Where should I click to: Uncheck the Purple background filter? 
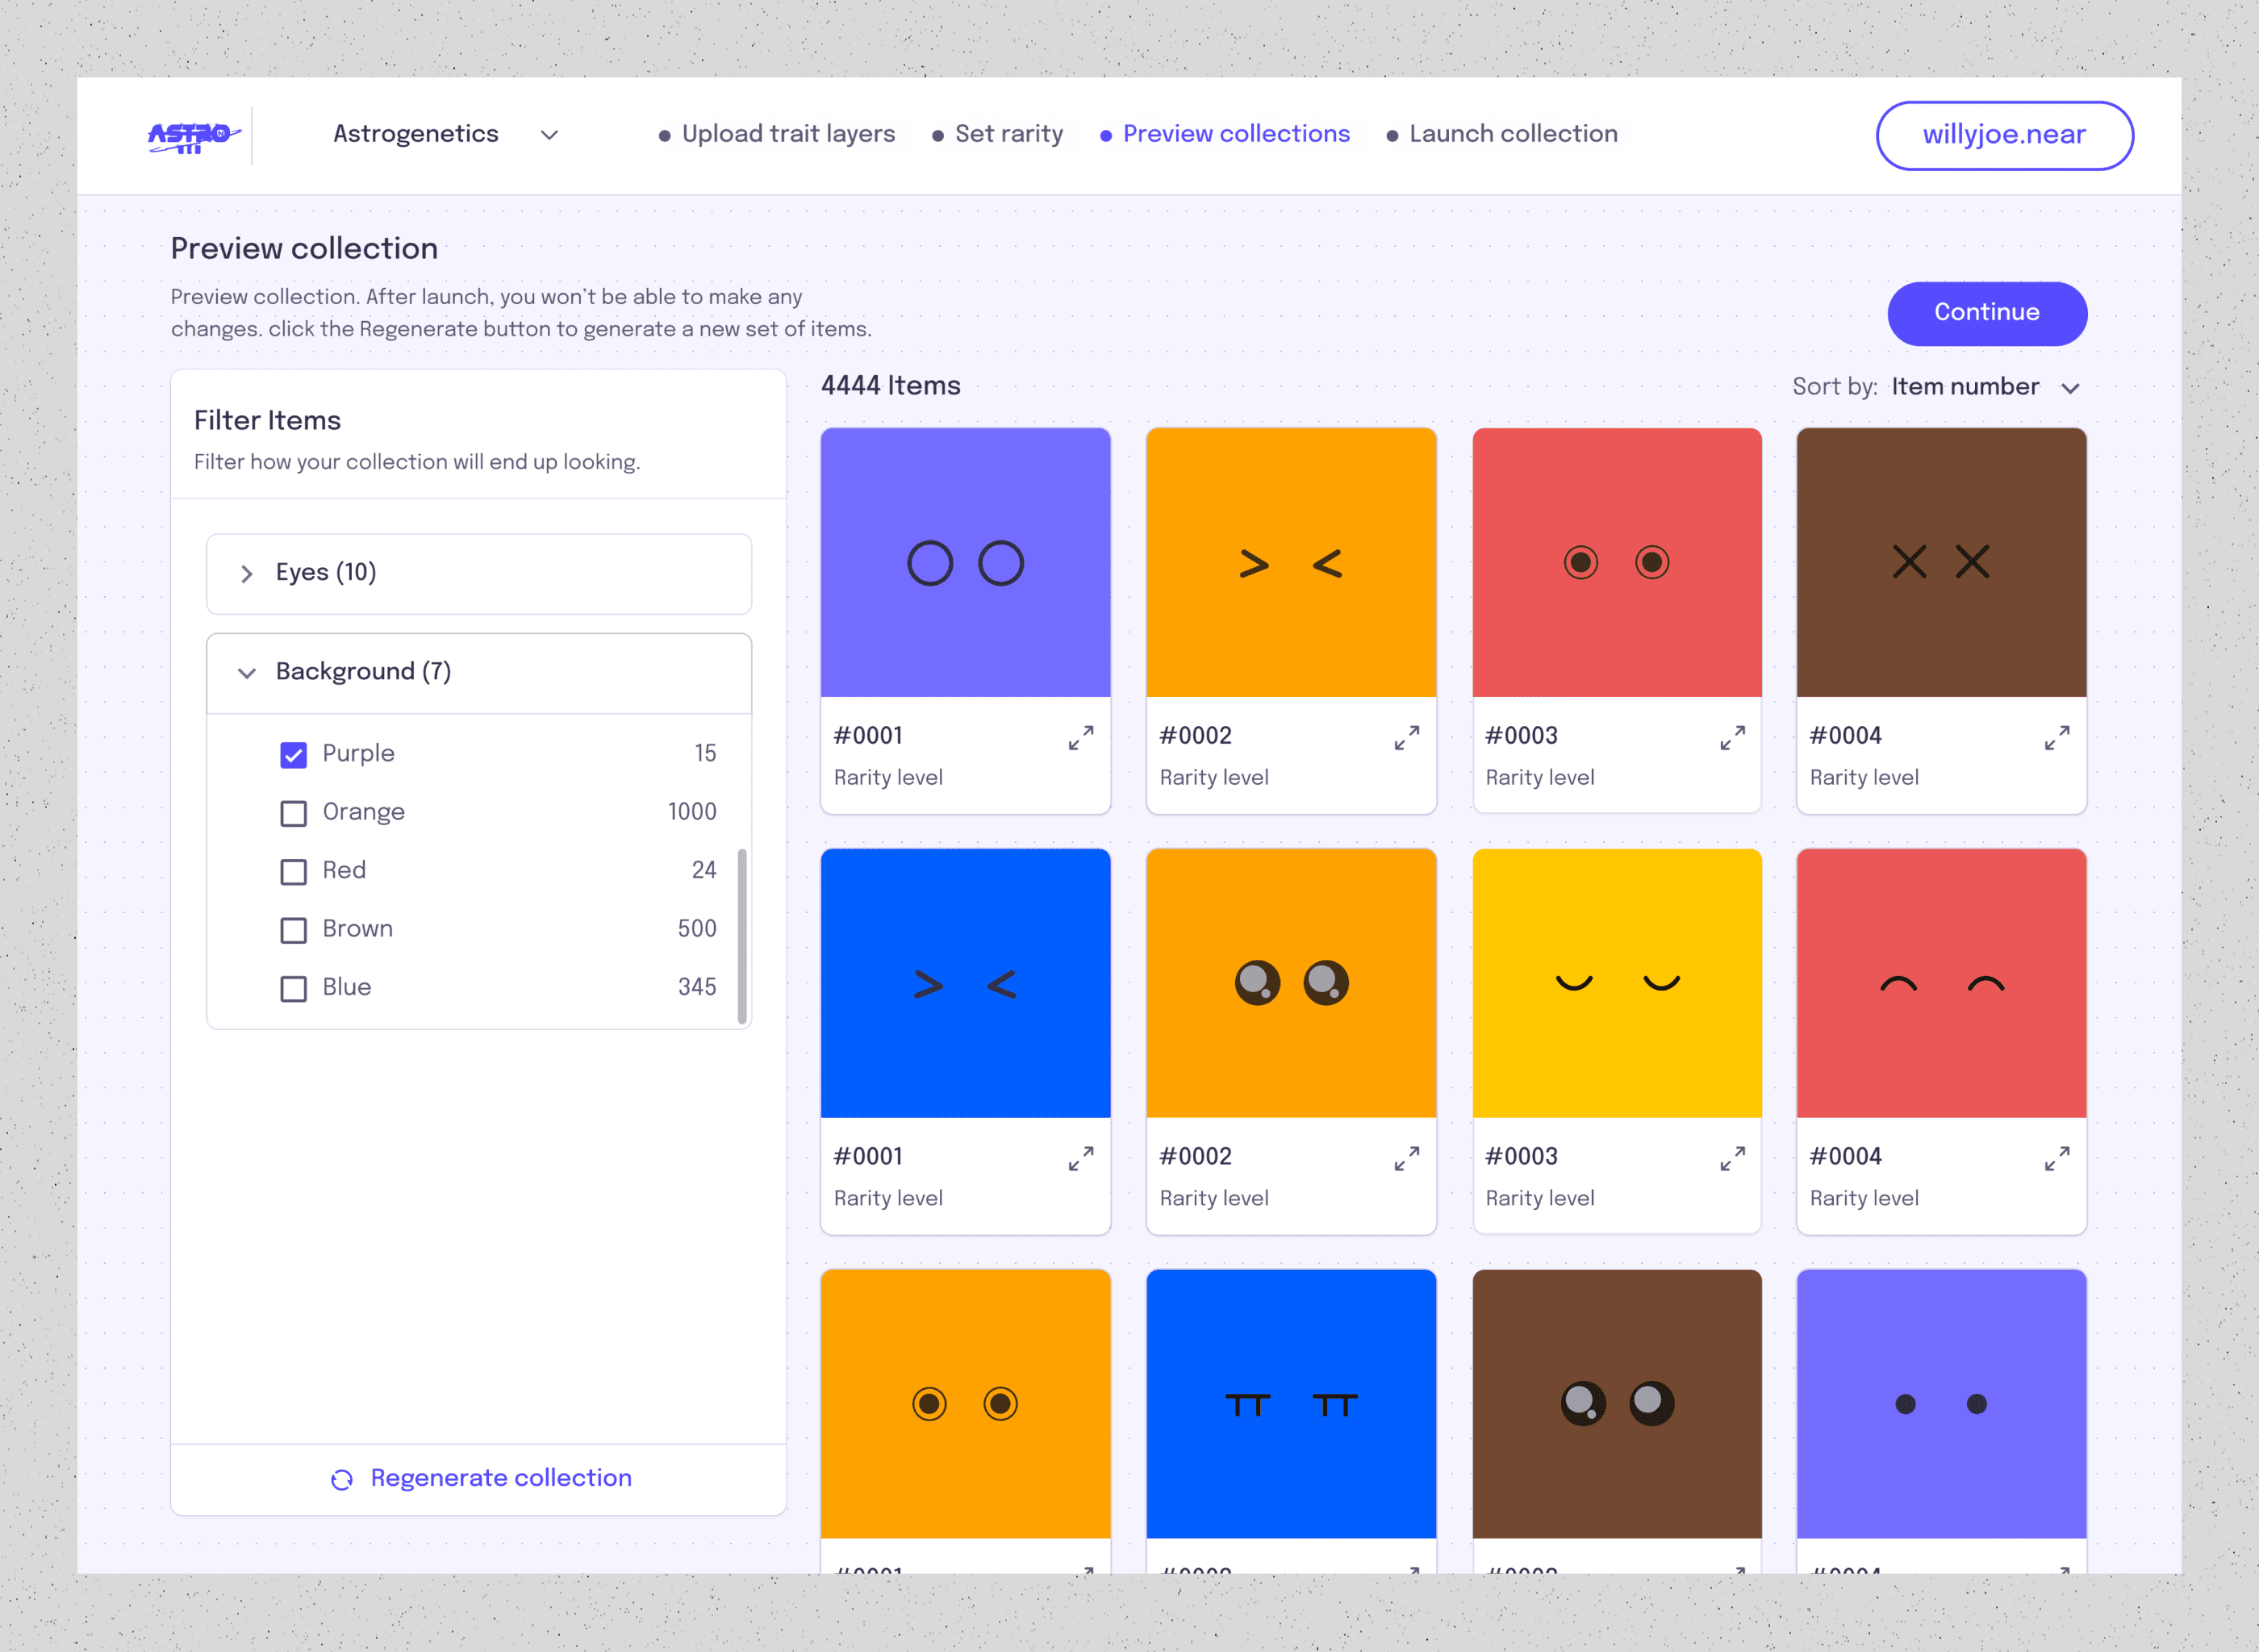(293, 755)
